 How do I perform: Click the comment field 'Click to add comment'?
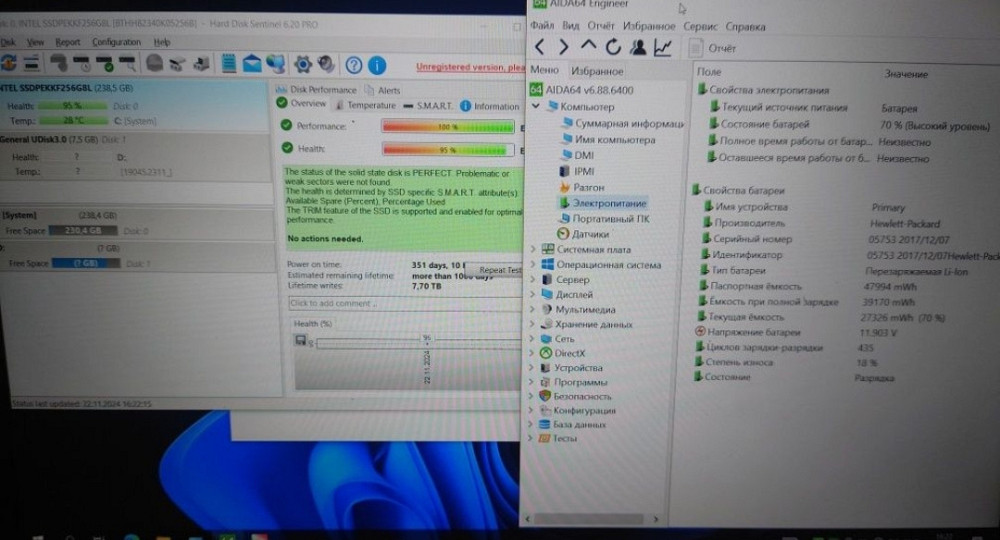tap(405, 303)
